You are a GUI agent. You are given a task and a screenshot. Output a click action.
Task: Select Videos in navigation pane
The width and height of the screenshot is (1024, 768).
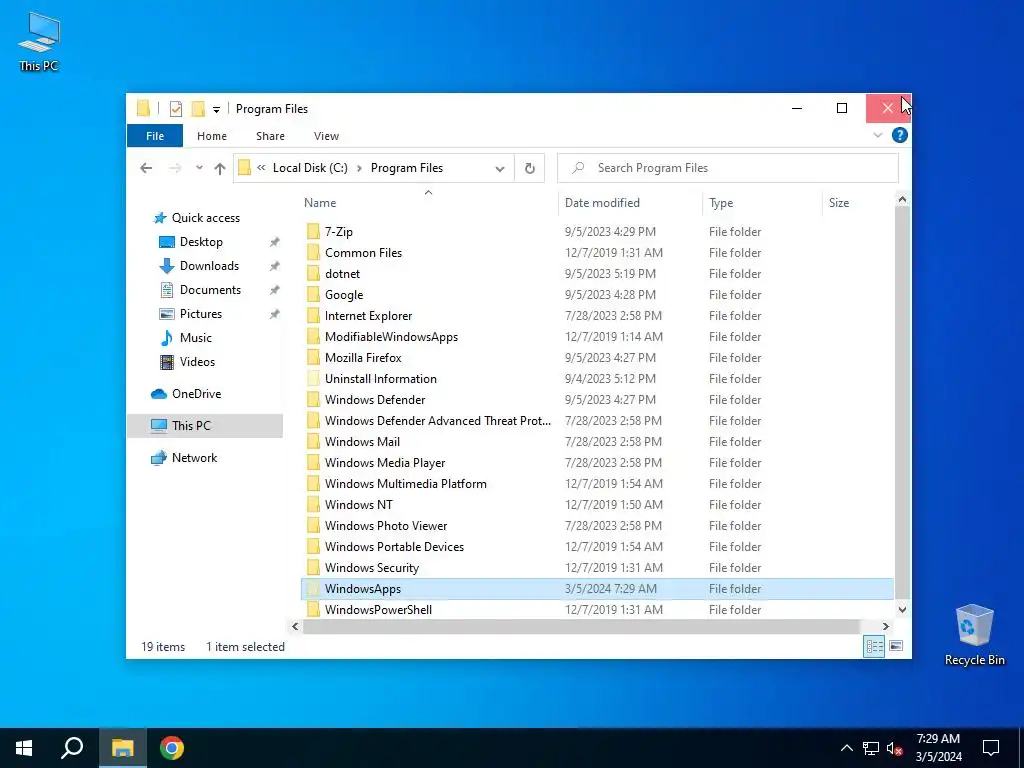tap(197, 362)
